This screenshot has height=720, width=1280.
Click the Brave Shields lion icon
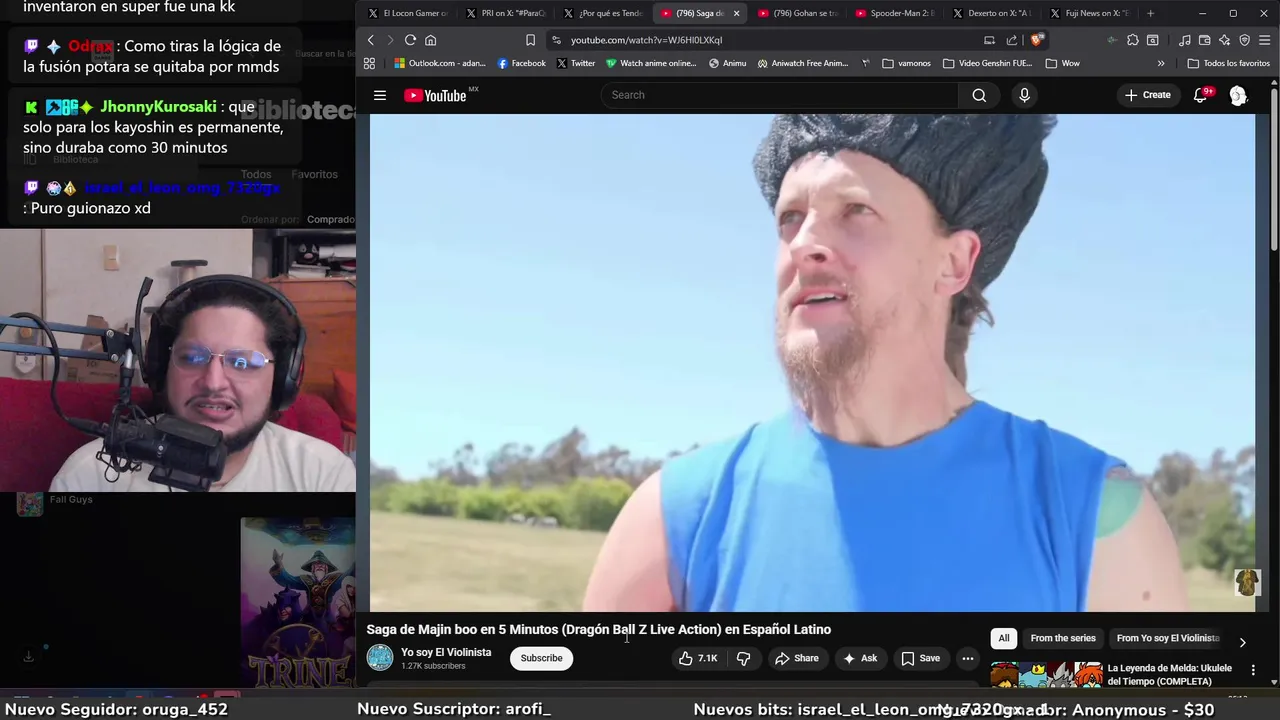[x=1037, y=40]
